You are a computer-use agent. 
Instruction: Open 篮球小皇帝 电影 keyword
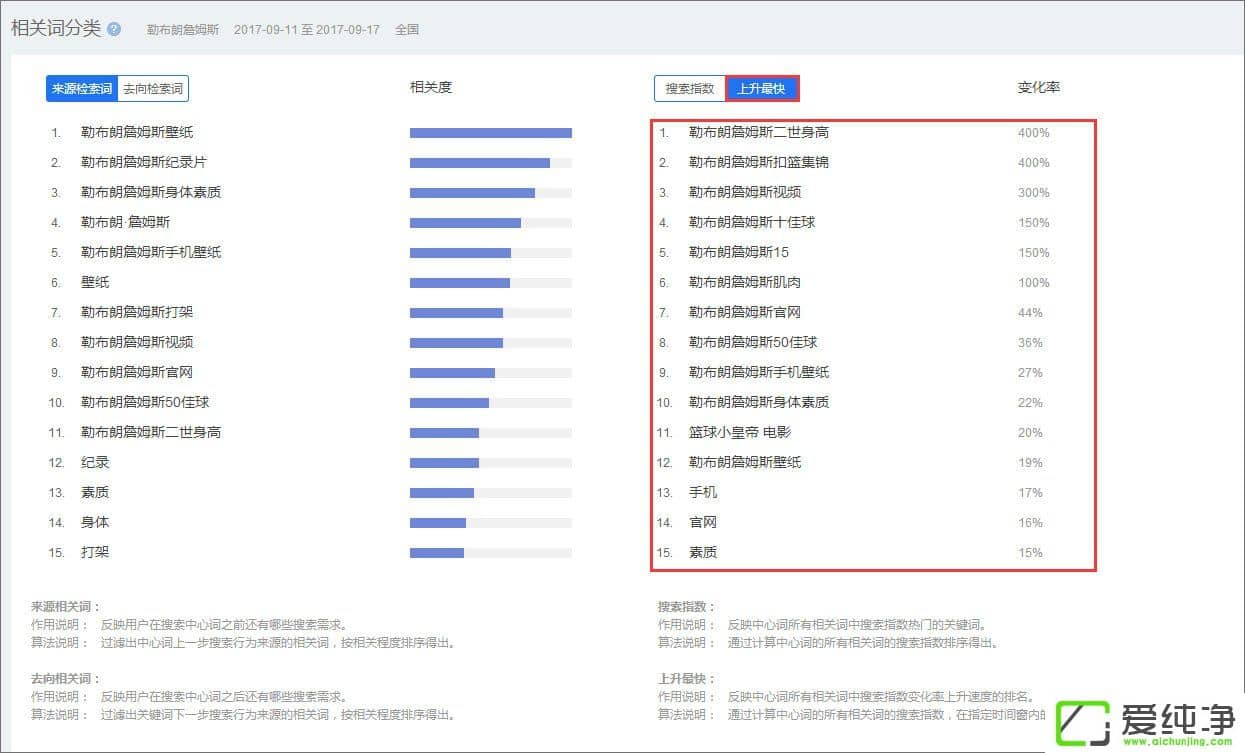point(740,432)
